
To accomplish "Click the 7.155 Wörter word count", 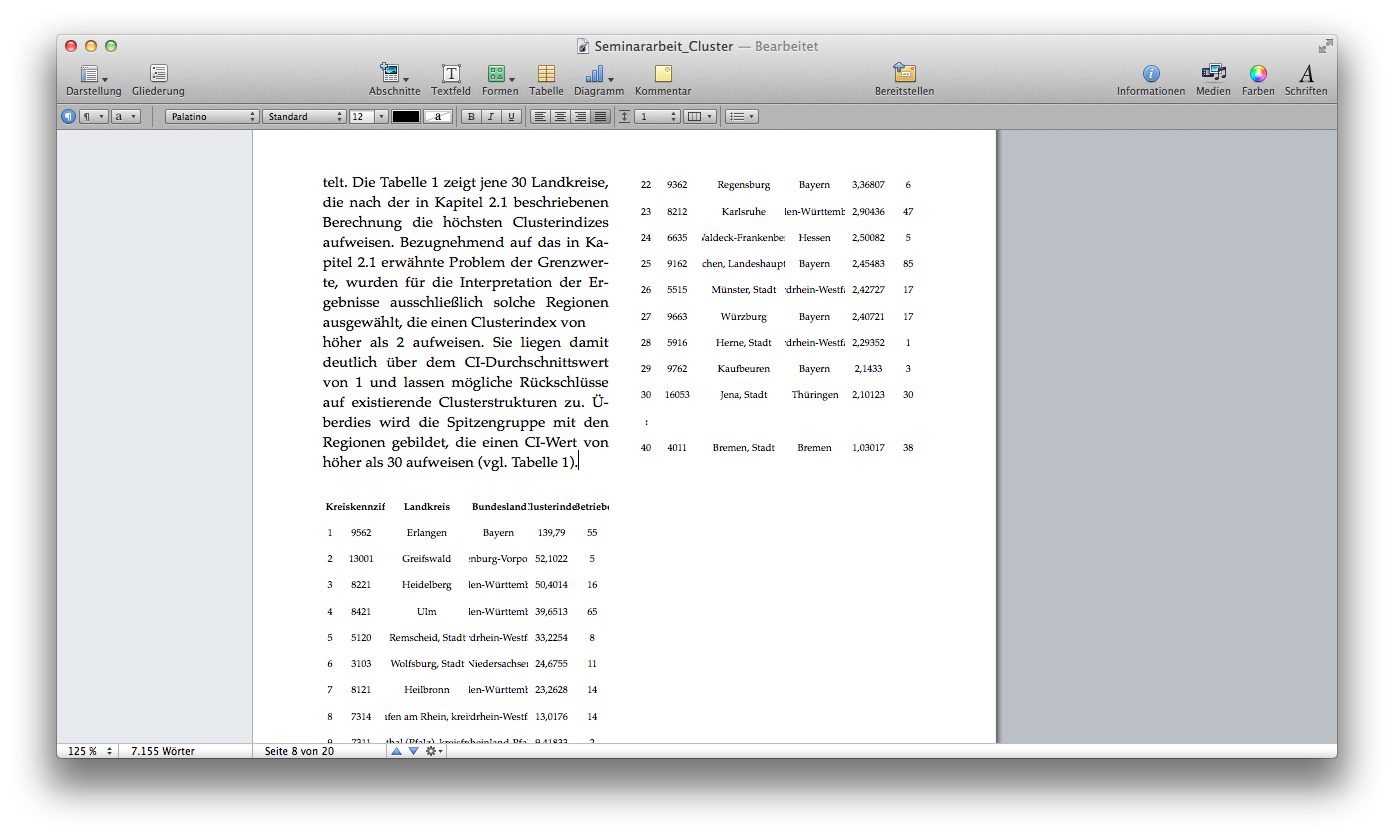I will click(162, 750).
